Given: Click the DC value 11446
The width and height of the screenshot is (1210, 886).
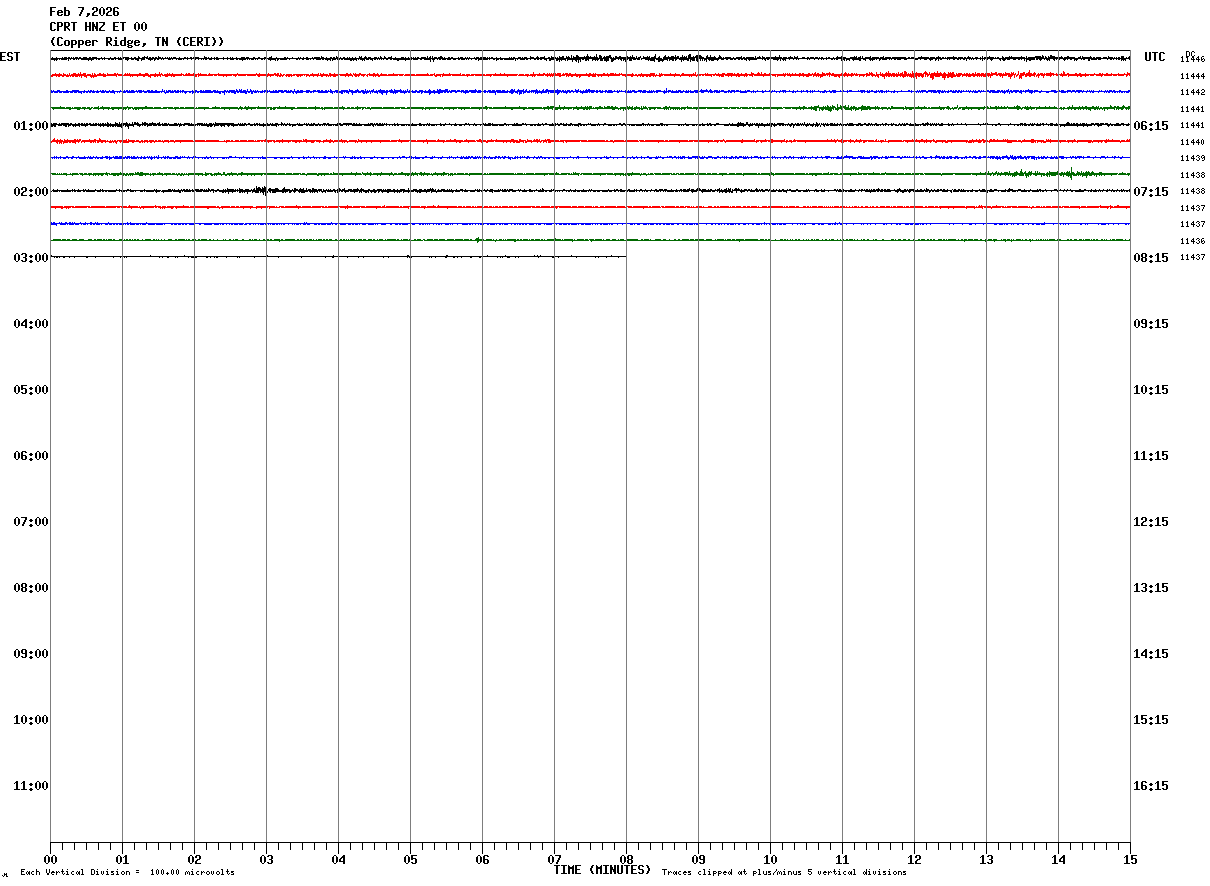Looking at the screenshot, I should tap(1192, 60).
